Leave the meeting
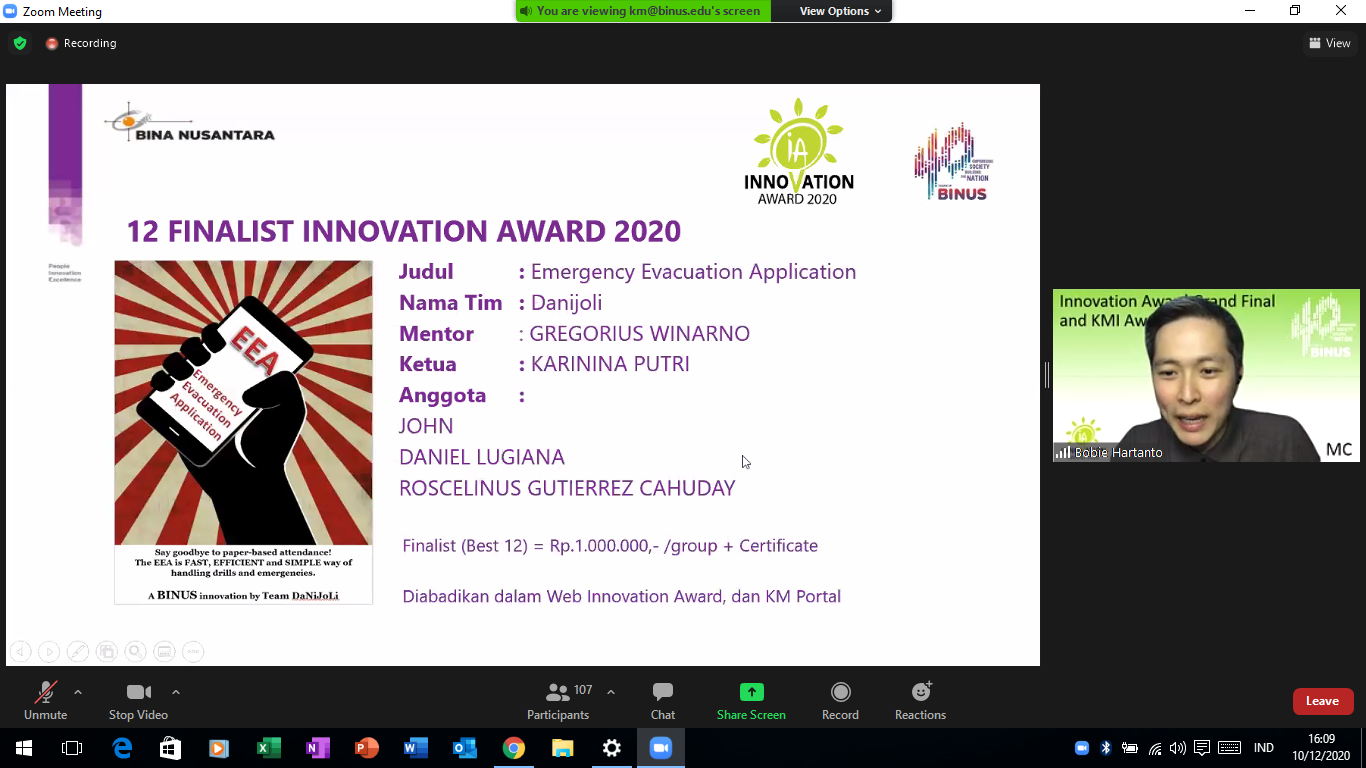 click(1323, 701)
